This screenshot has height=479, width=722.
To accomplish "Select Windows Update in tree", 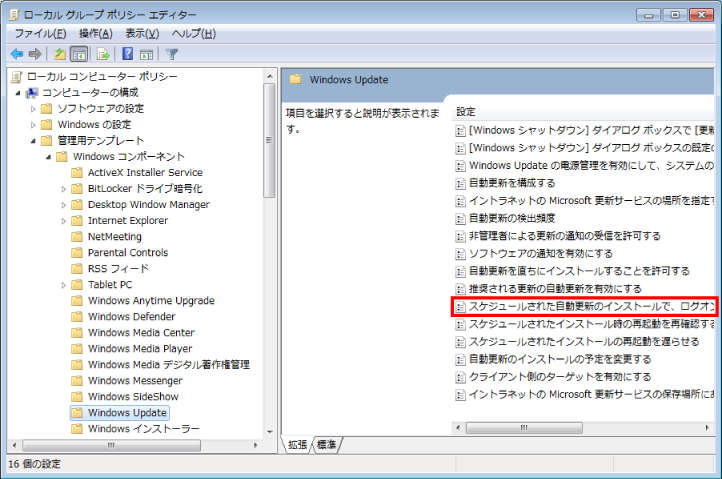I will point(127,413).
